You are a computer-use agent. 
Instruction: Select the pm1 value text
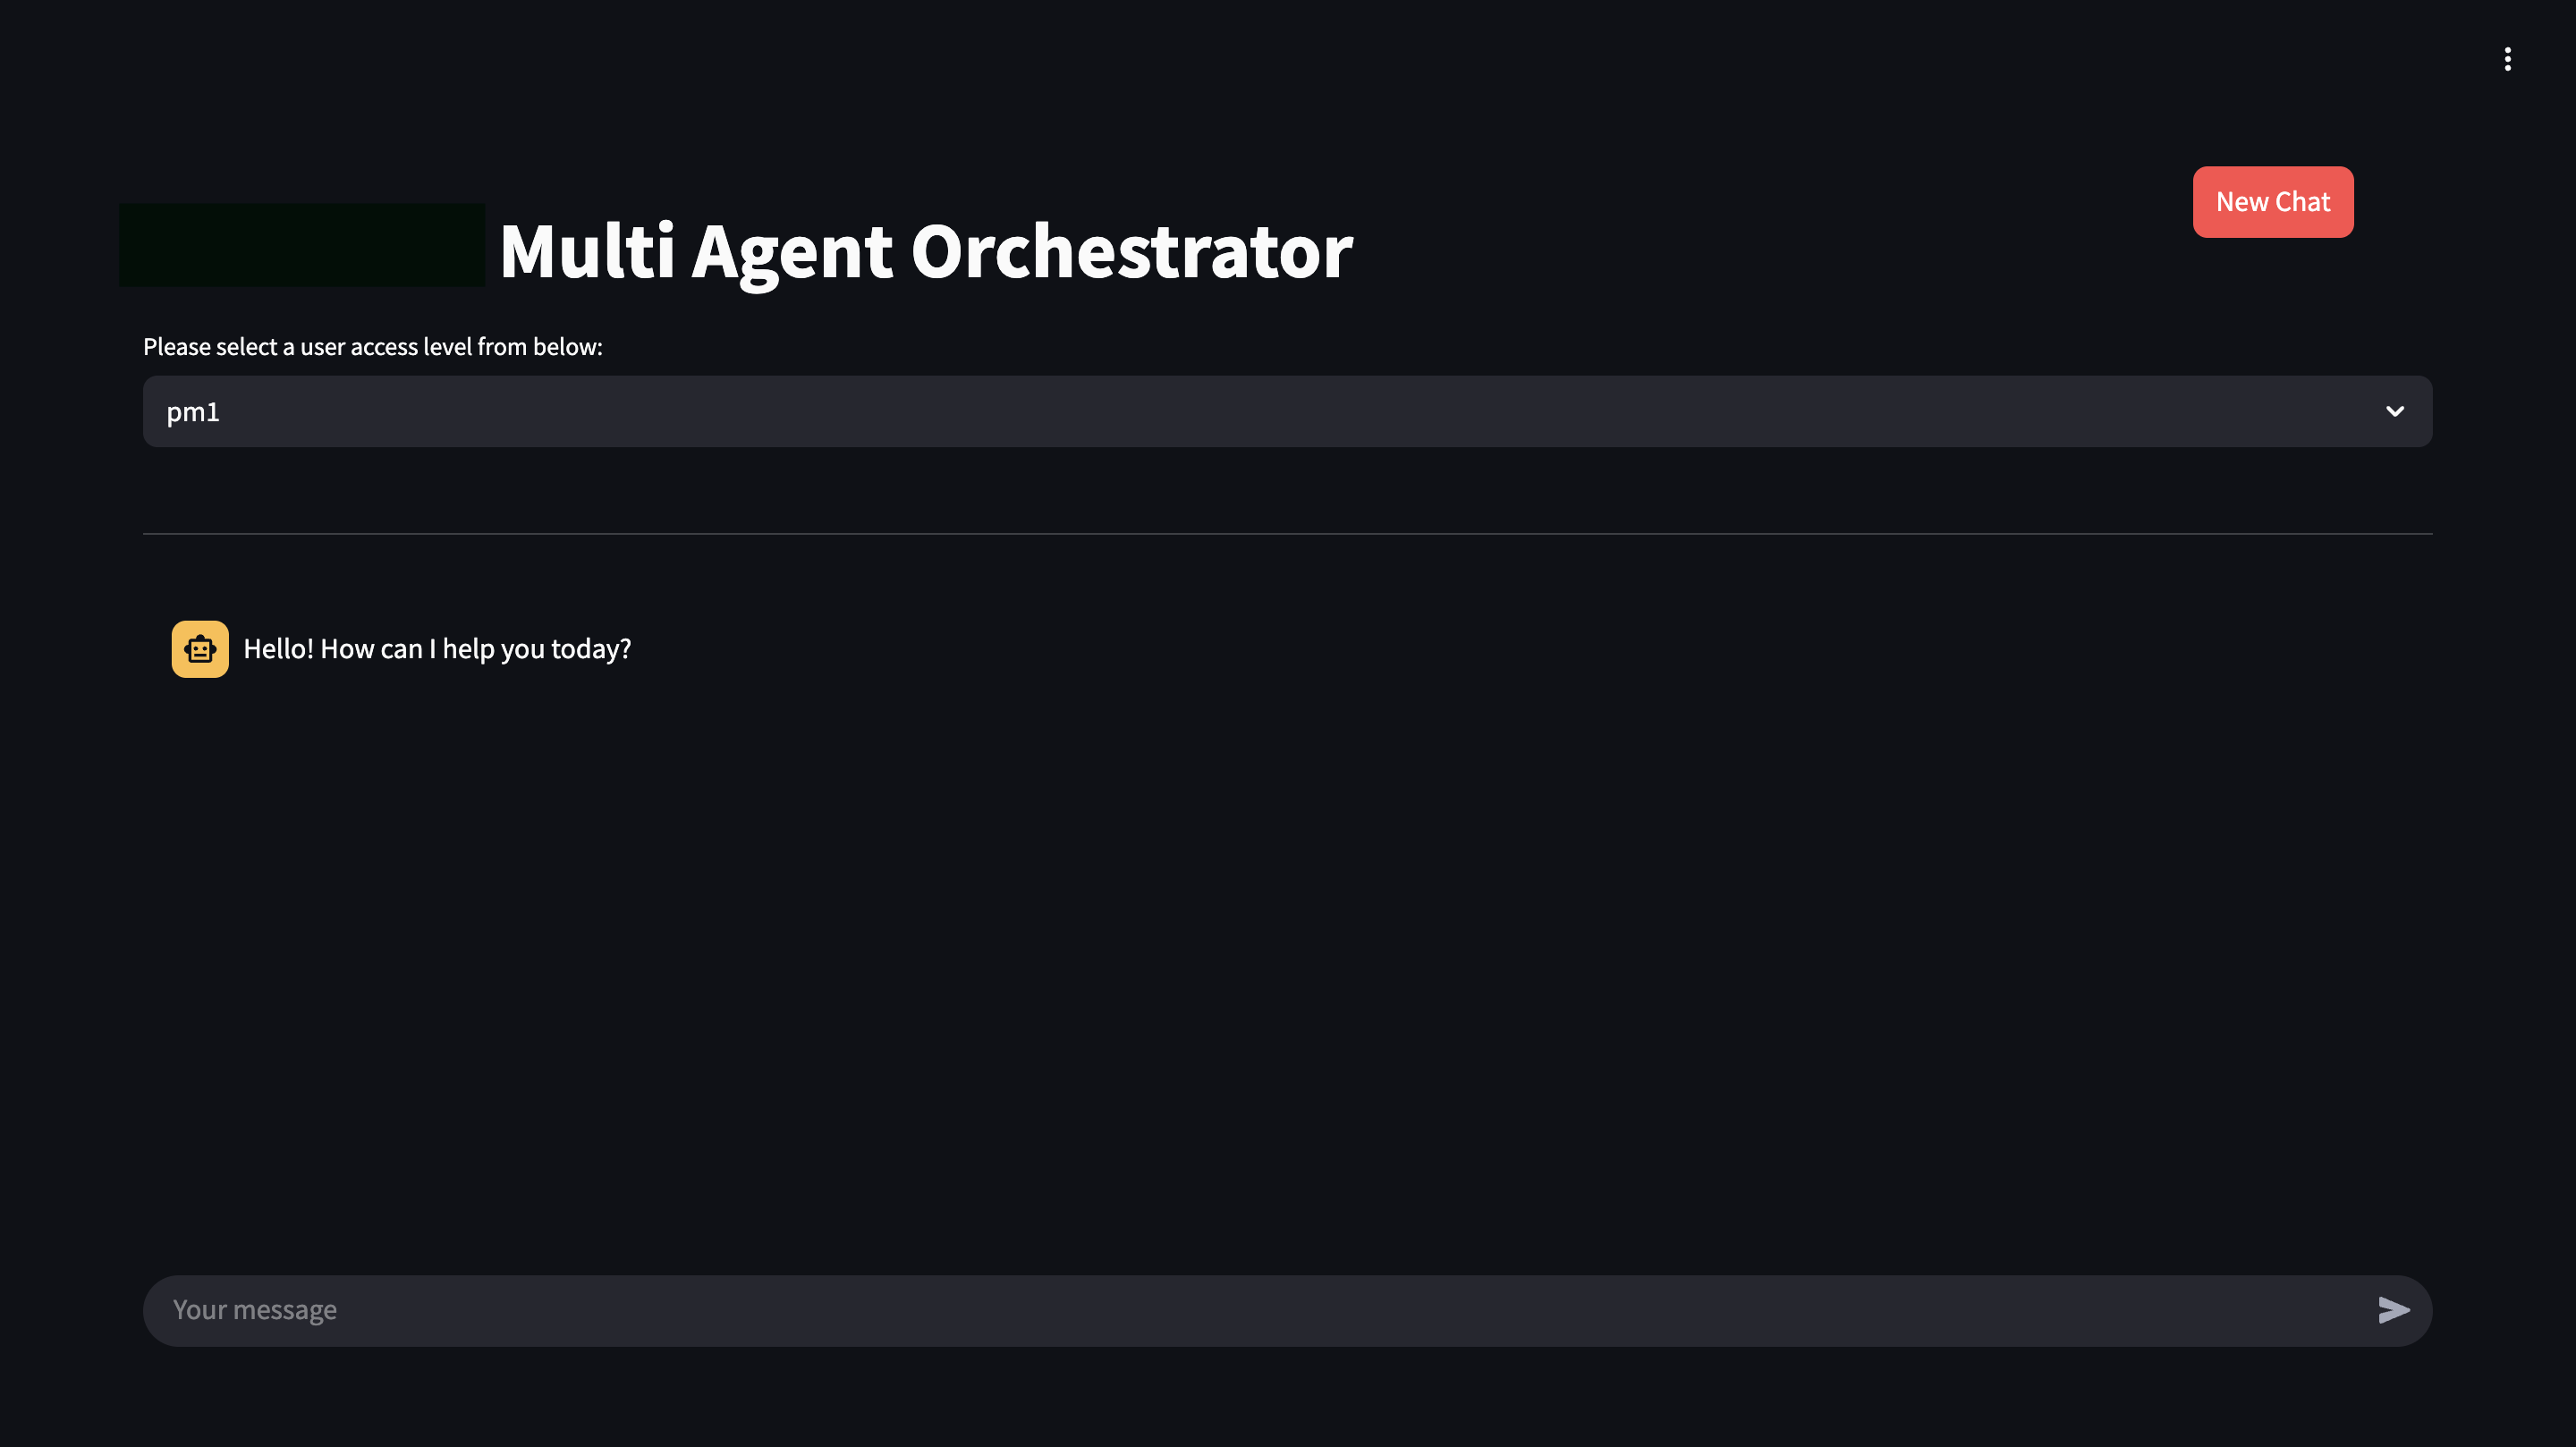pos(193,412)
